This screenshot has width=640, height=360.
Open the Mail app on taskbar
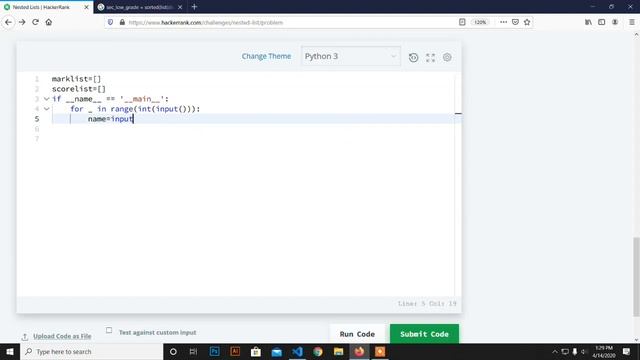(277, 351)
